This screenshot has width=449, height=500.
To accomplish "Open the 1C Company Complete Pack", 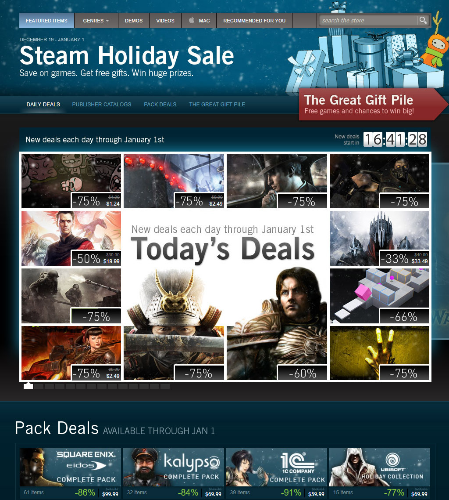I will tap(276, 473).
